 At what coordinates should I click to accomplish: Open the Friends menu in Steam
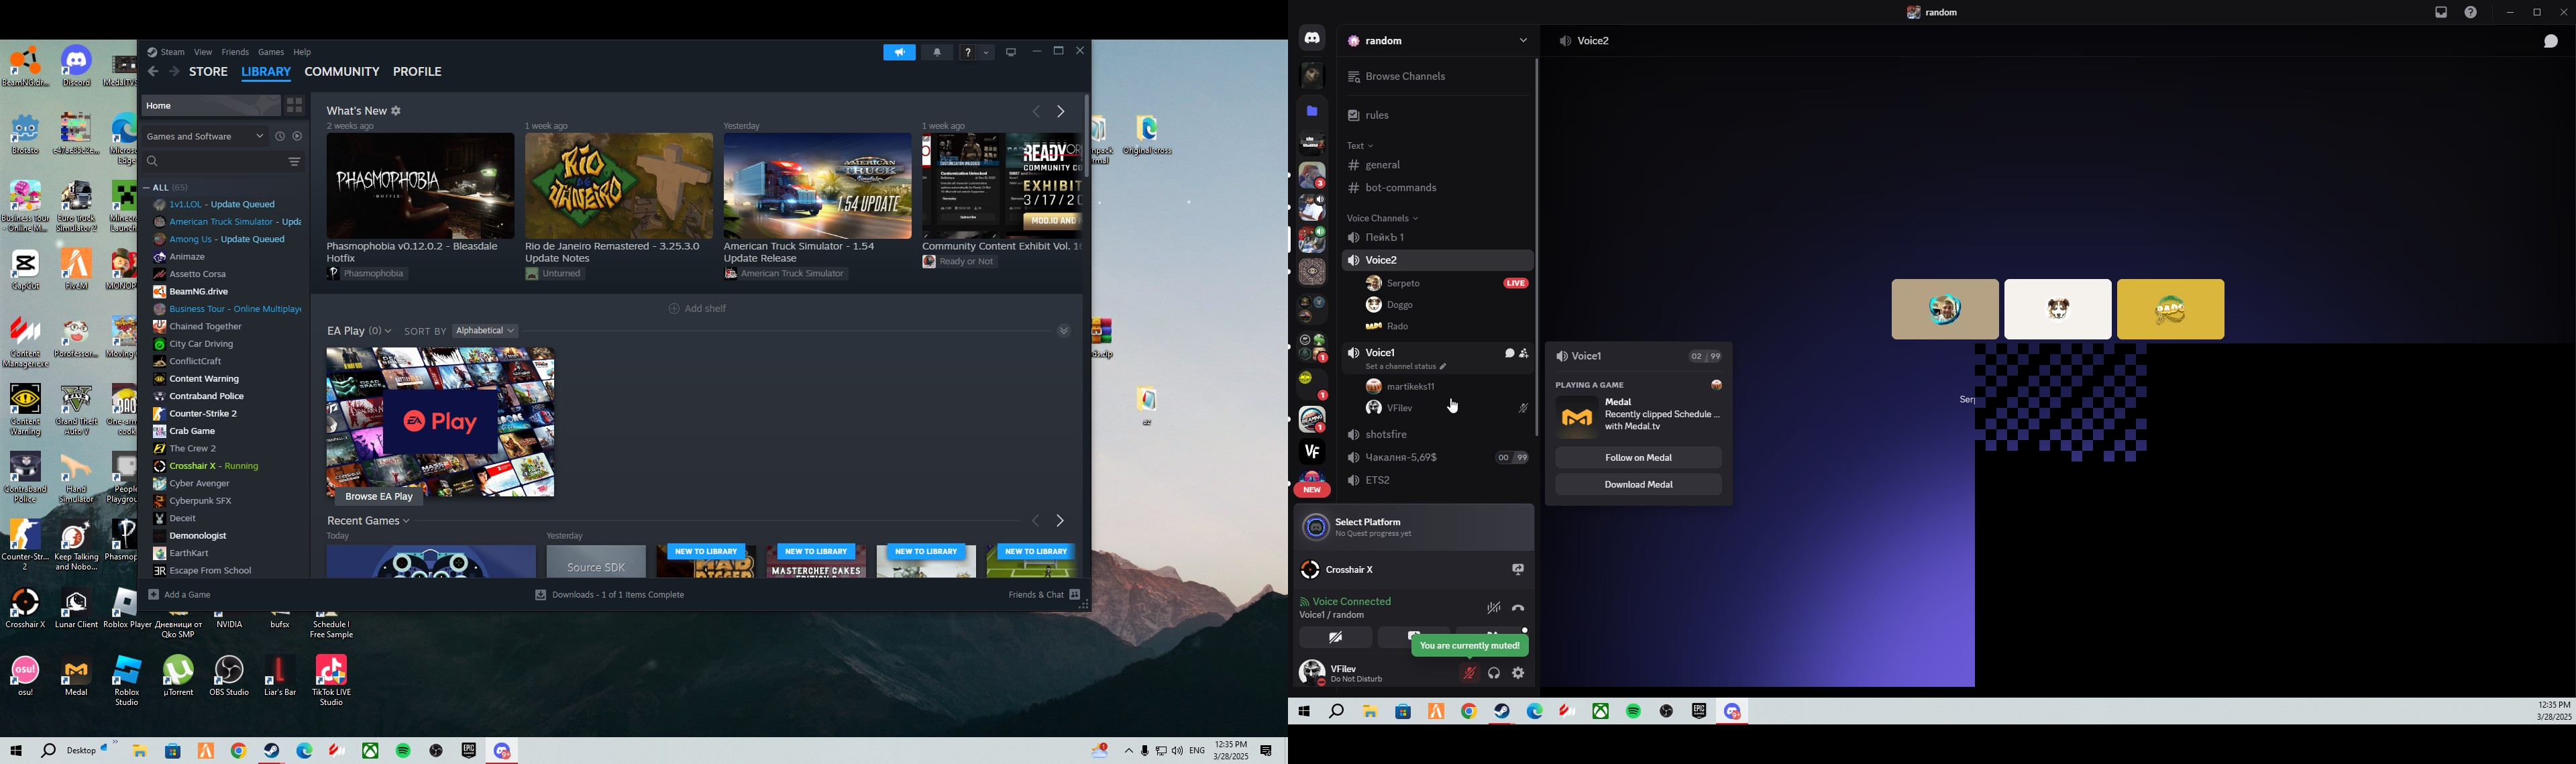(235, 52)
